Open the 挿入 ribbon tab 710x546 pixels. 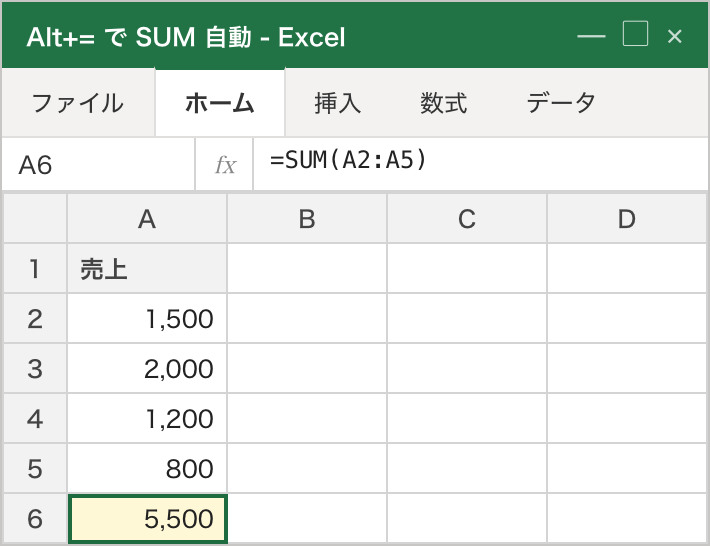pyautogui.click(x=338, y=103)
